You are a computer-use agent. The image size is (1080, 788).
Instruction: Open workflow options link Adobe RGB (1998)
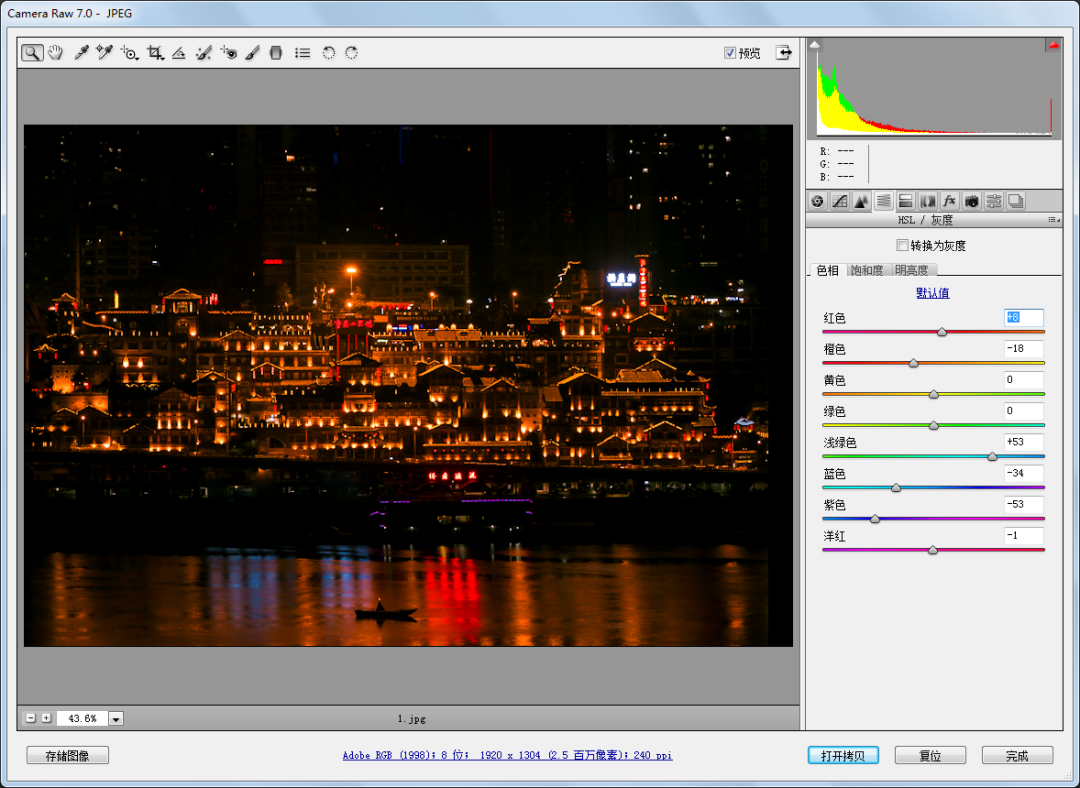(x=508, y=756)
